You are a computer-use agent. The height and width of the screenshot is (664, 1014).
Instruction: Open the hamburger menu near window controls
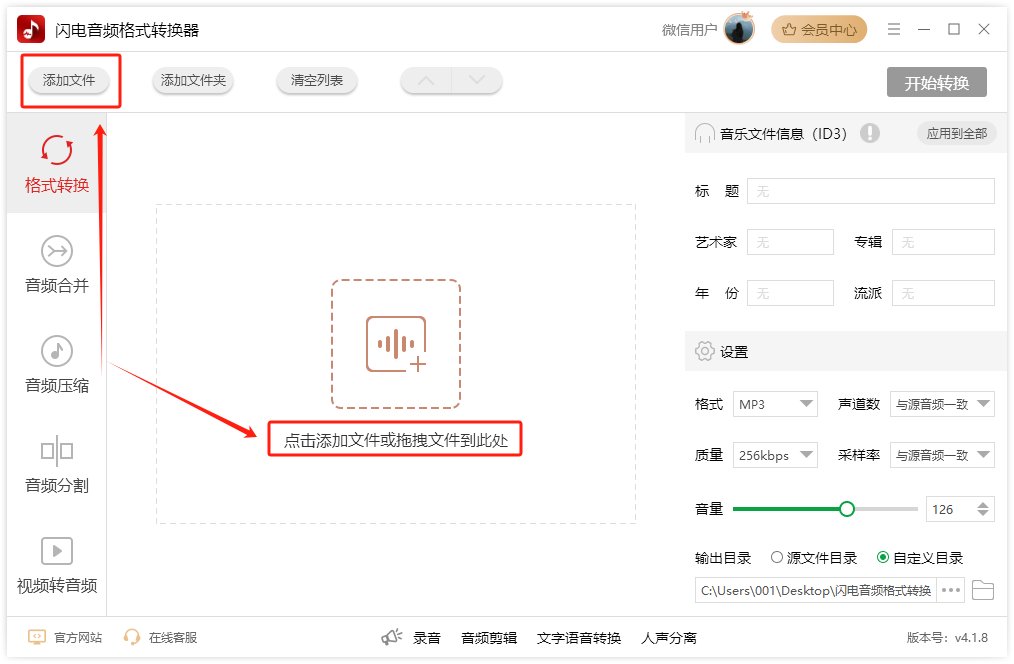(x=893, y=29)
